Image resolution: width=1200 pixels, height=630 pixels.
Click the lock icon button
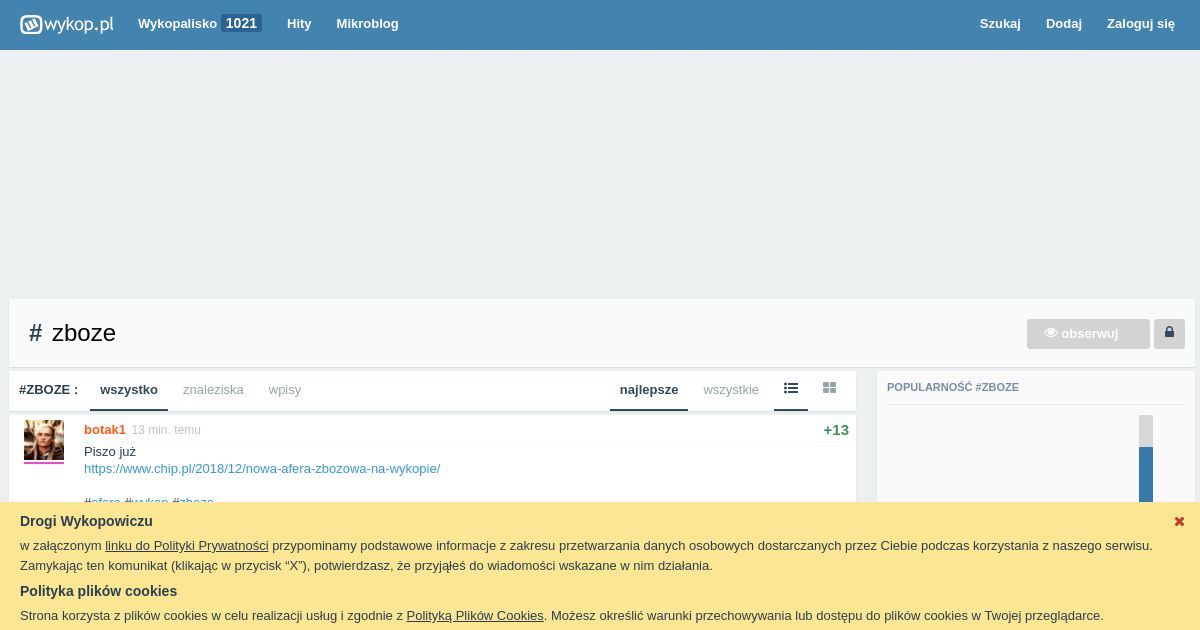[x=1169, y=334]
